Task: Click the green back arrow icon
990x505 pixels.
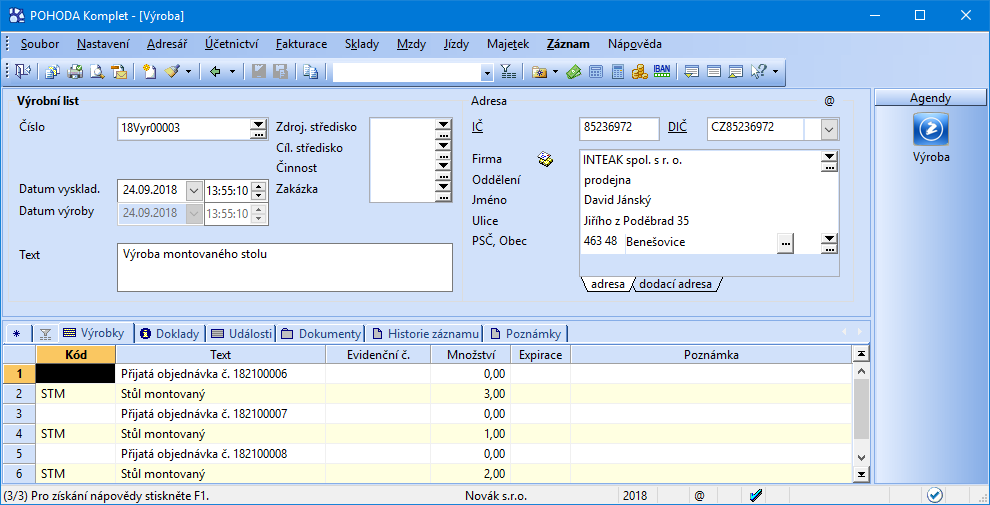Action: pos(215,72)
